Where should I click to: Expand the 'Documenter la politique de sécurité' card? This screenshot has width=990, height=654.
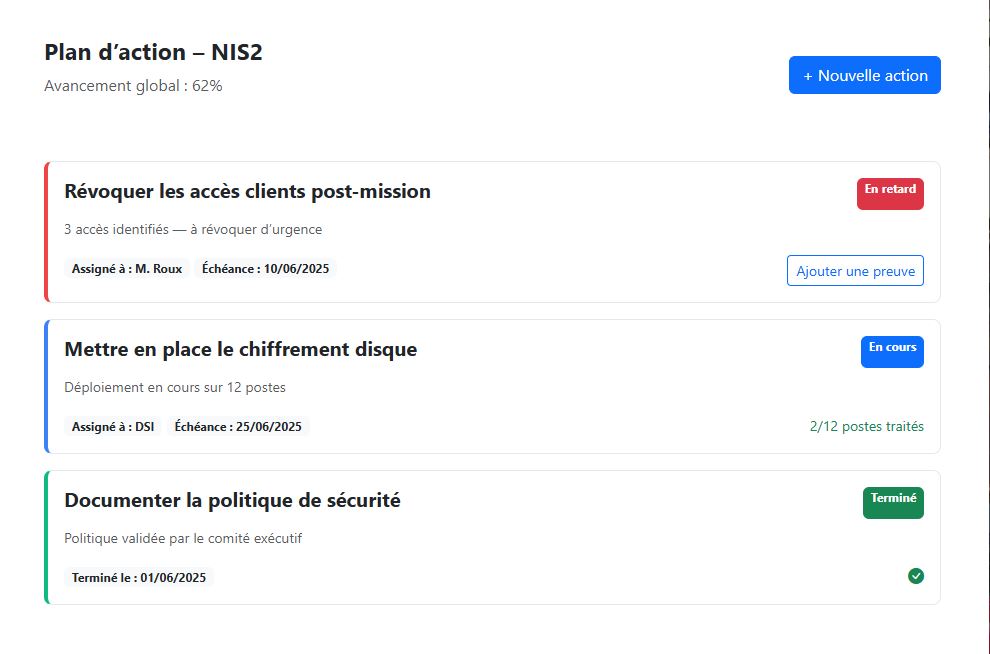pos(232,500)
